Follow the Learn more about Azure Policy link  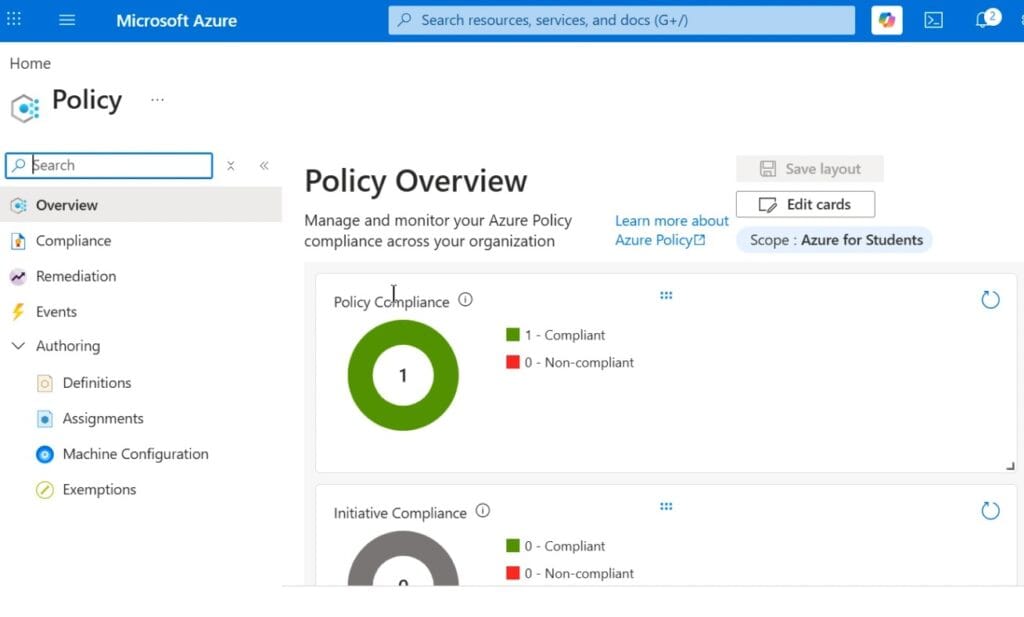[x=671, y=230]
